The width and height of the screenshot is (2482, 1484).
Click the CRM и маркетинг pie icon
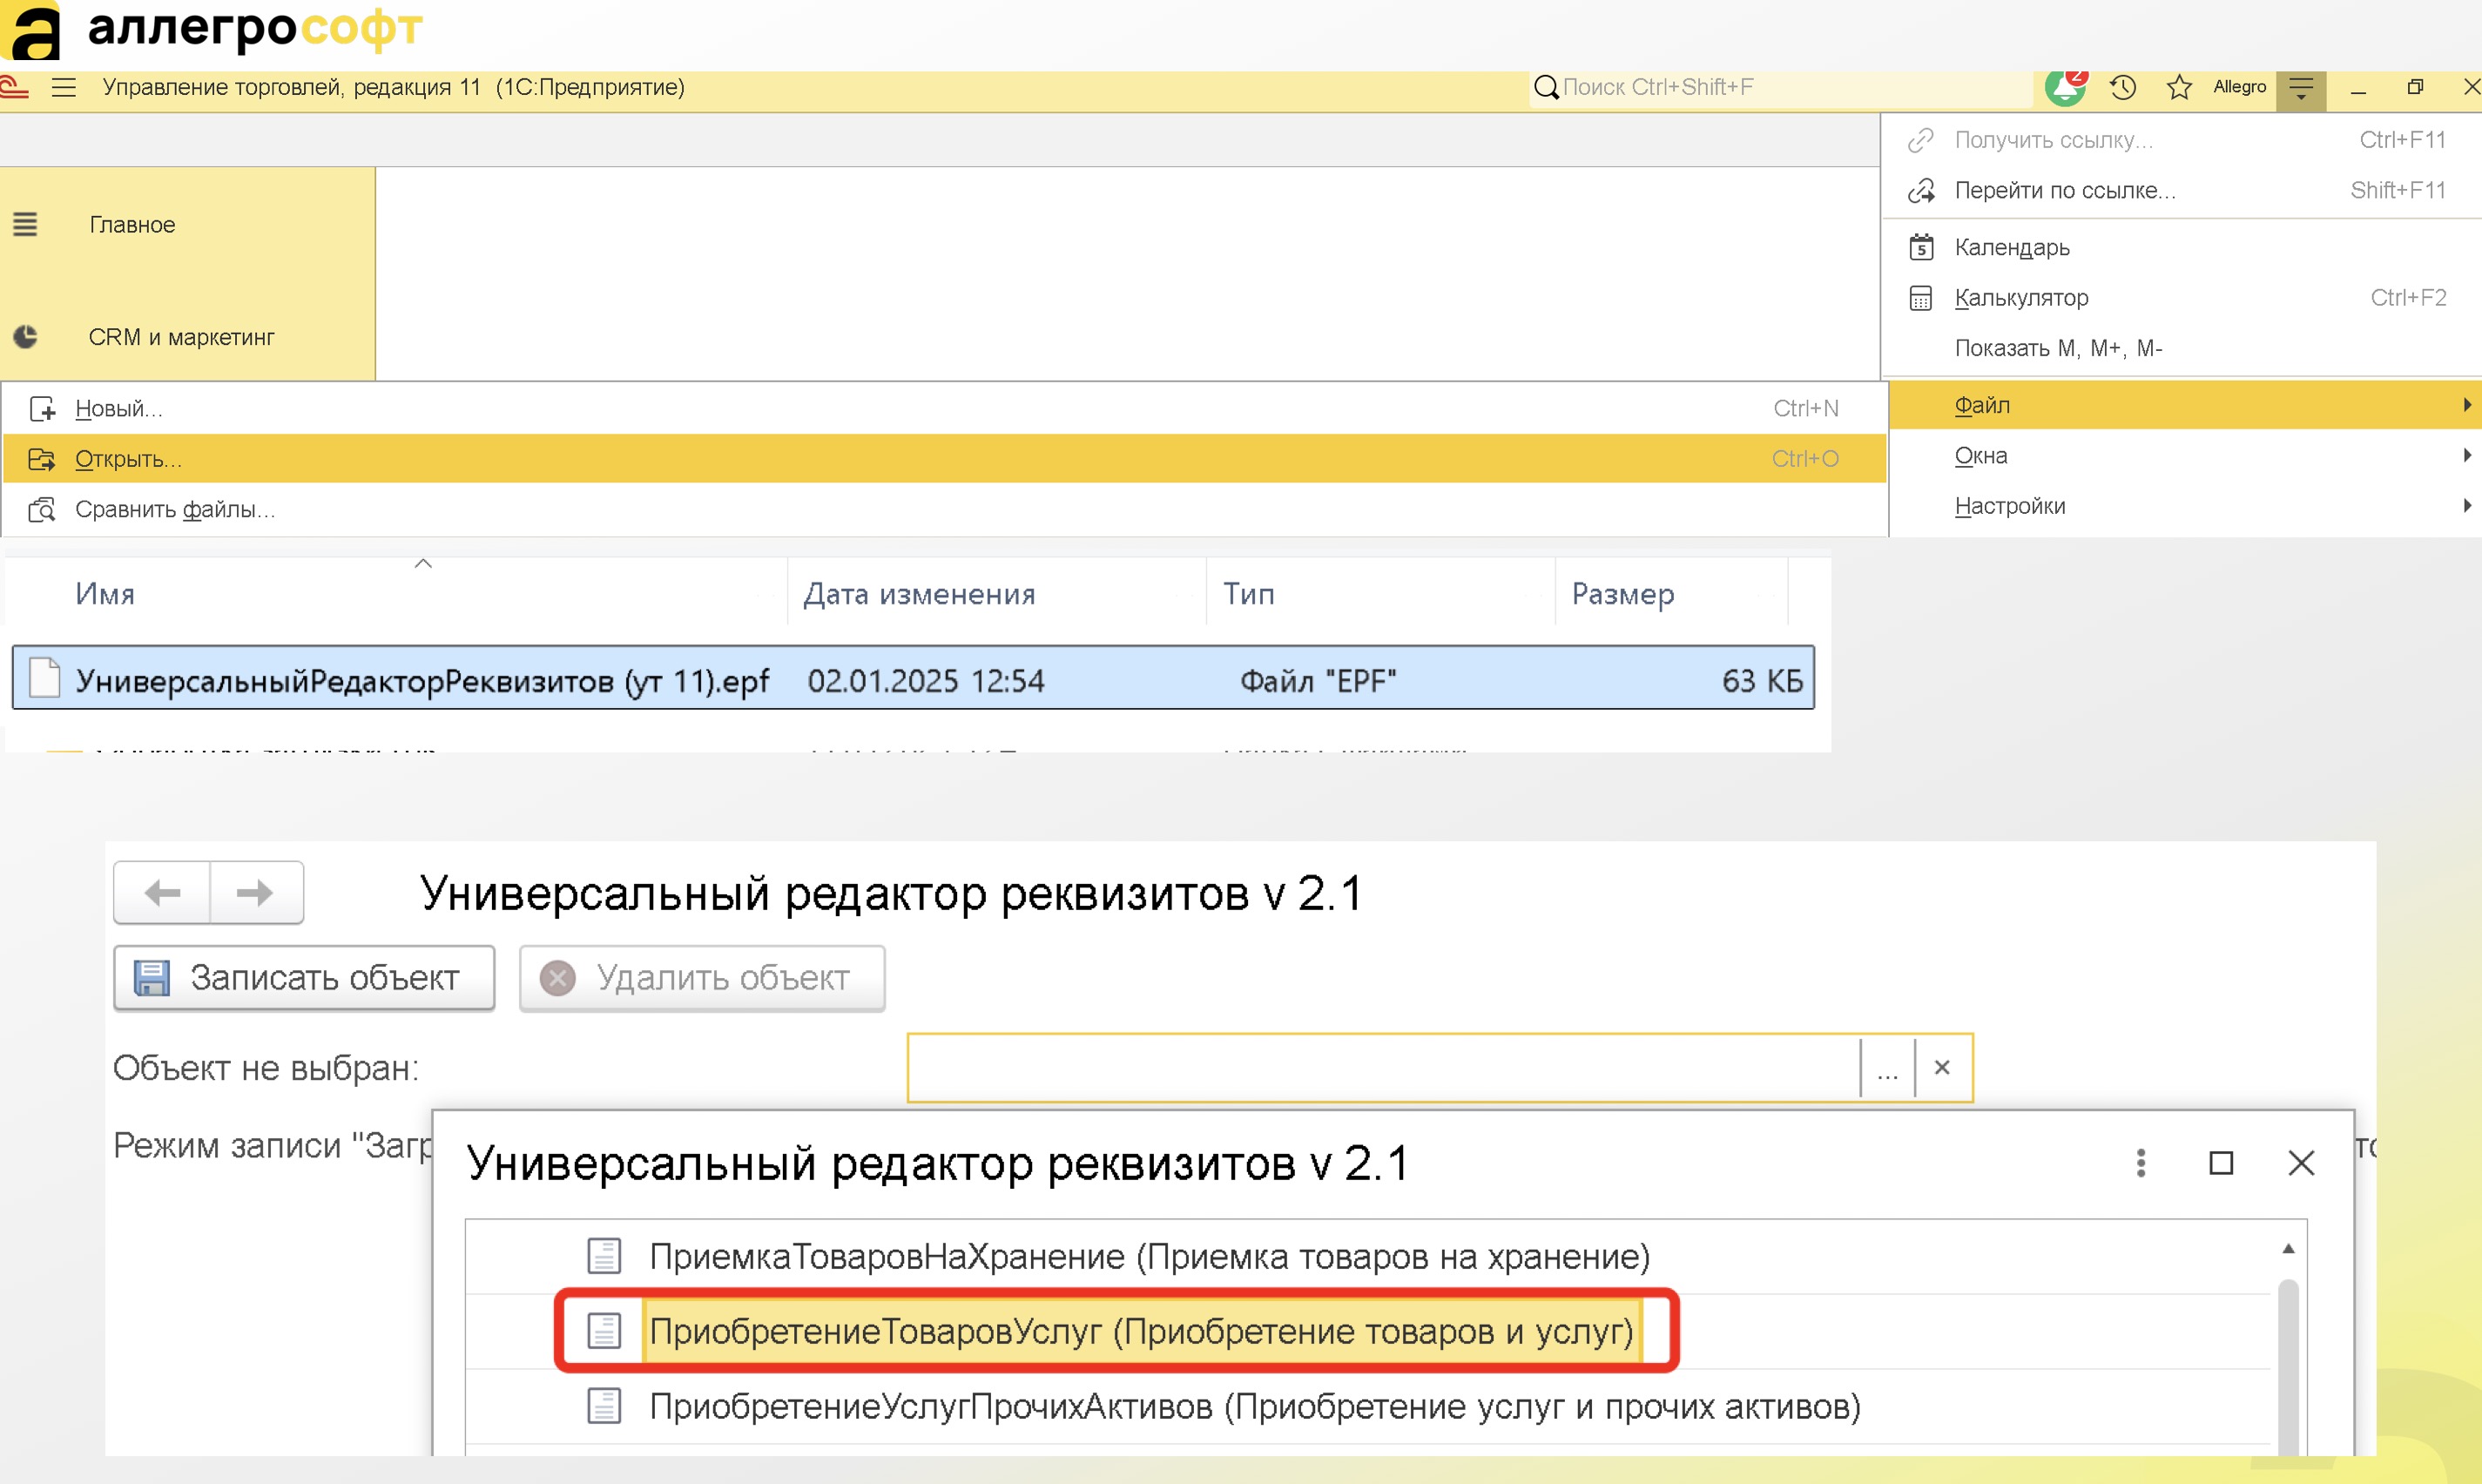(25, 337)
